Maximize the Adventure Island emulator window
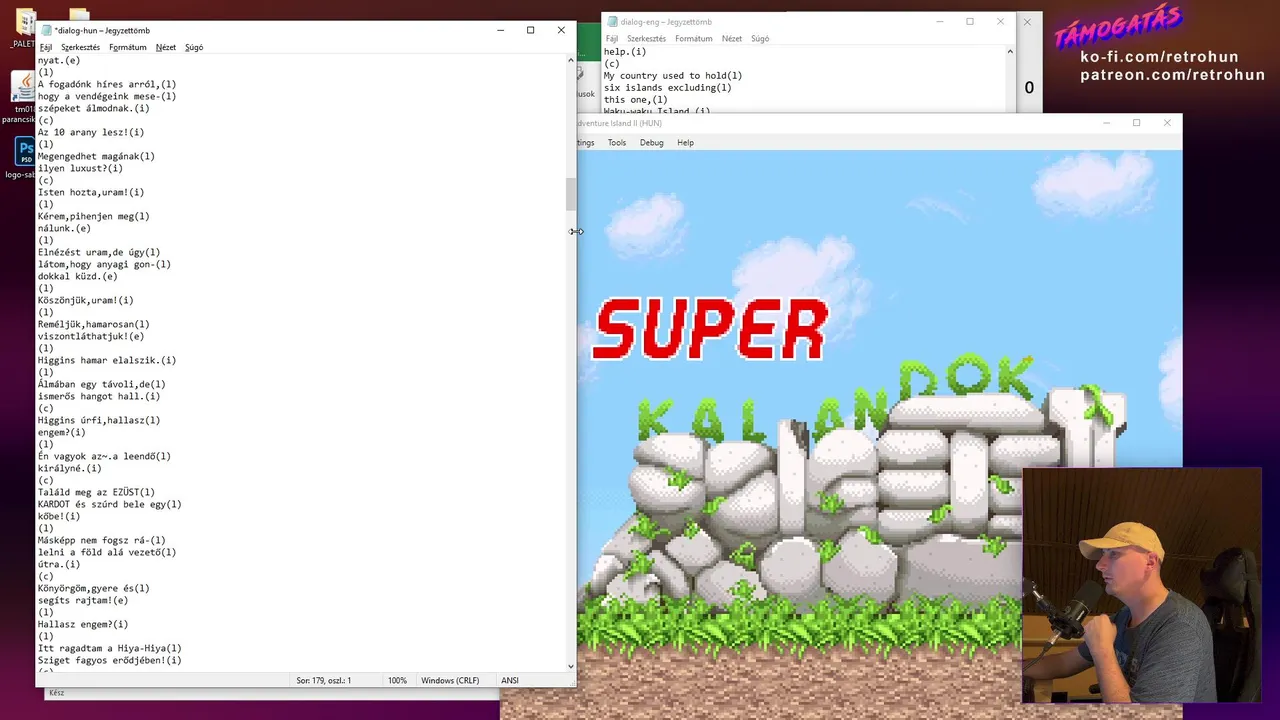Viewport: 1280px width, 720px height. point(1136,123)
